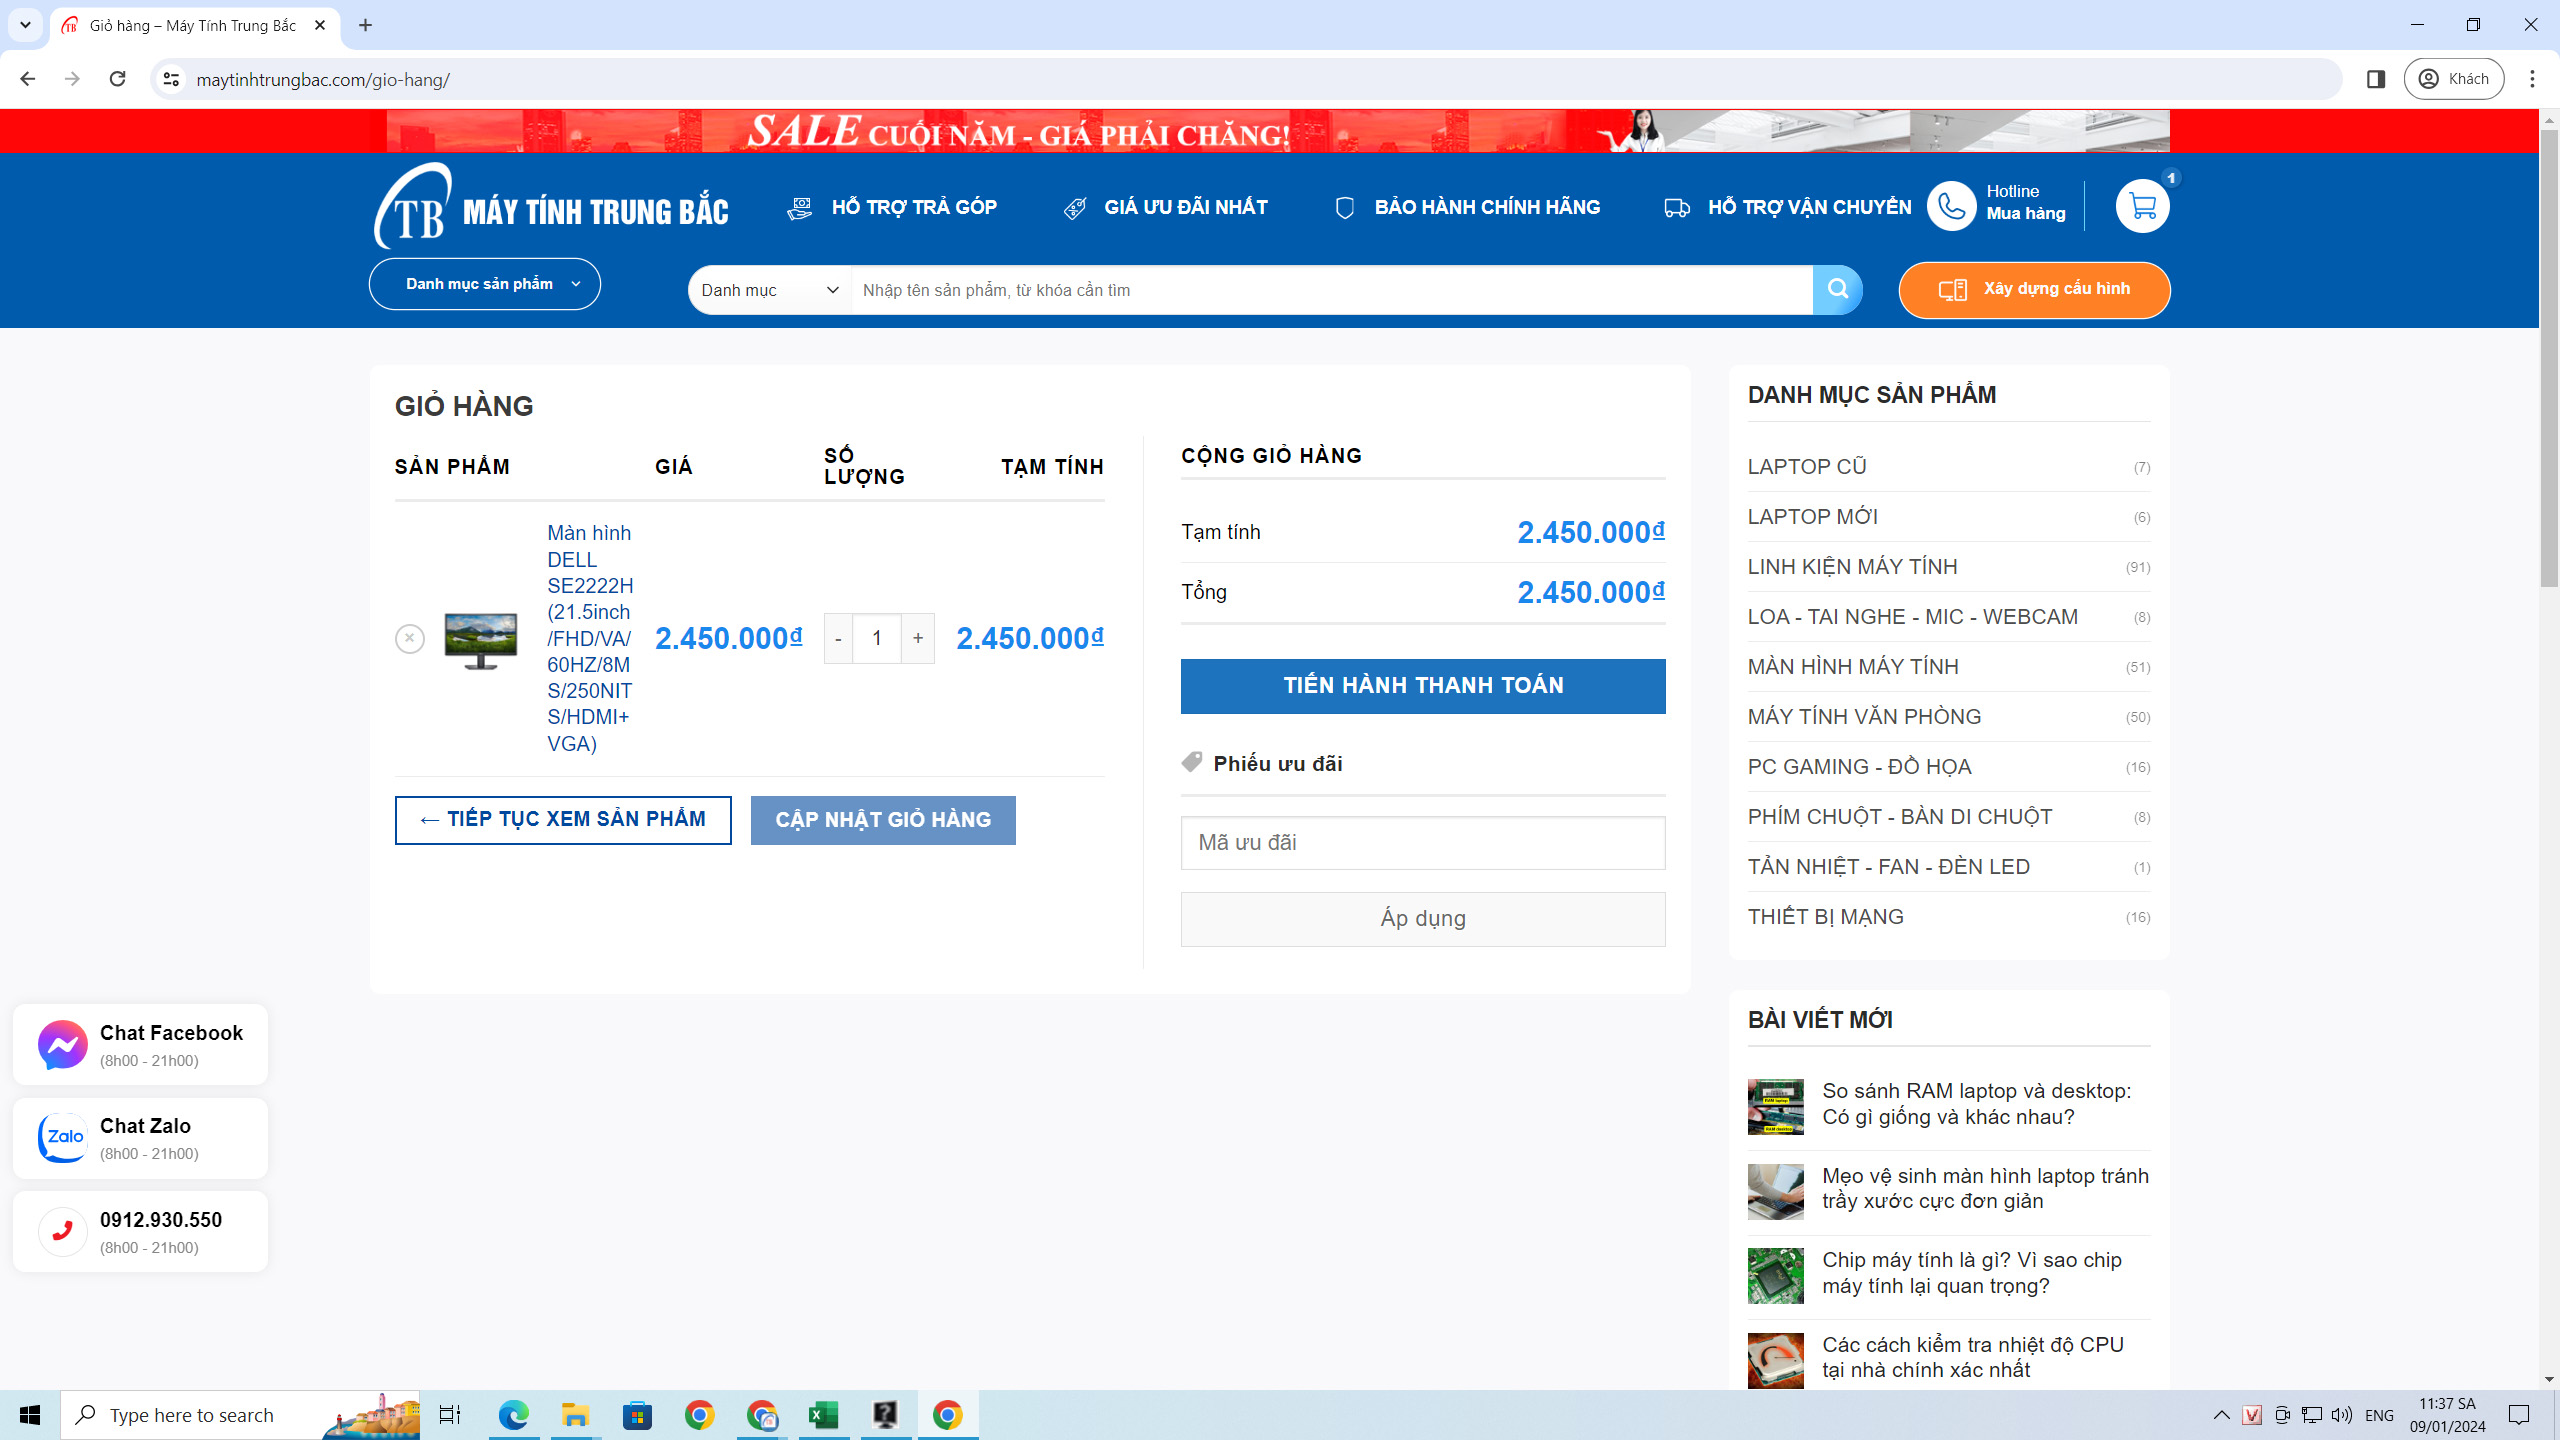Remove Dell monitor from cart
This screenshot has width=2560, height=1440.
[410, 638]
